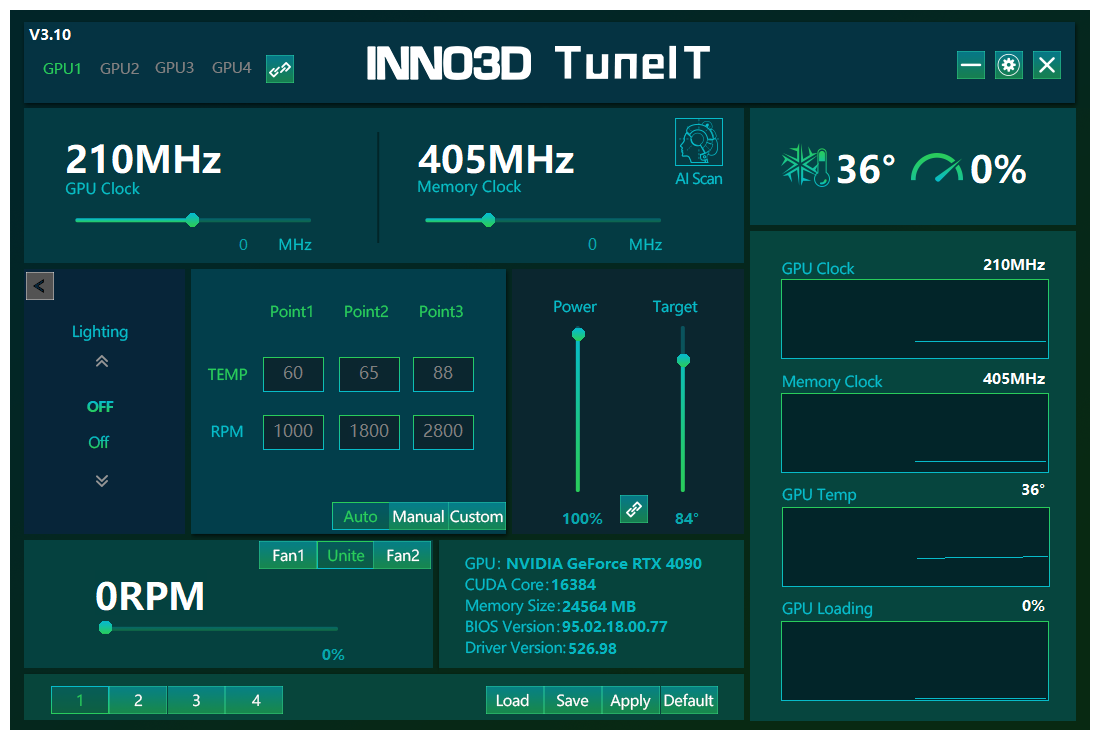
Task: Click the BIOS Version 95.02.18.00.77 text
Action: (x=566, y=626)
